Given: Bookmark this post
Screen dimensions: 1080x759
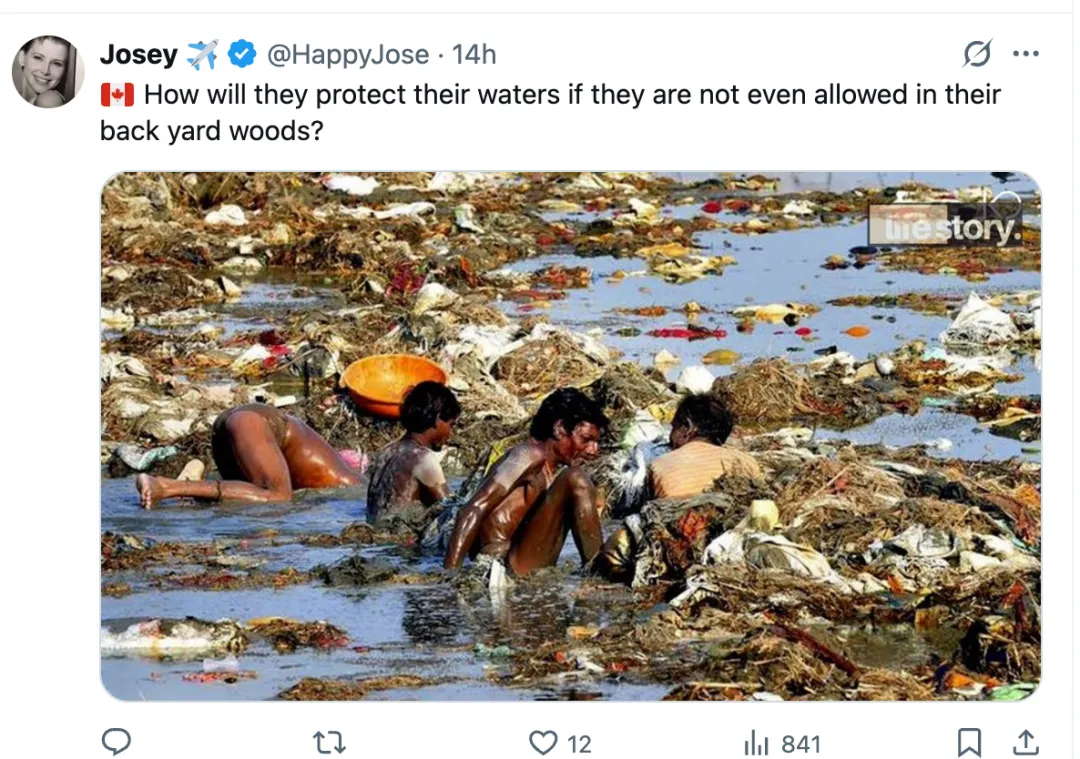Looking at the screenshot, I should point(969,742).
